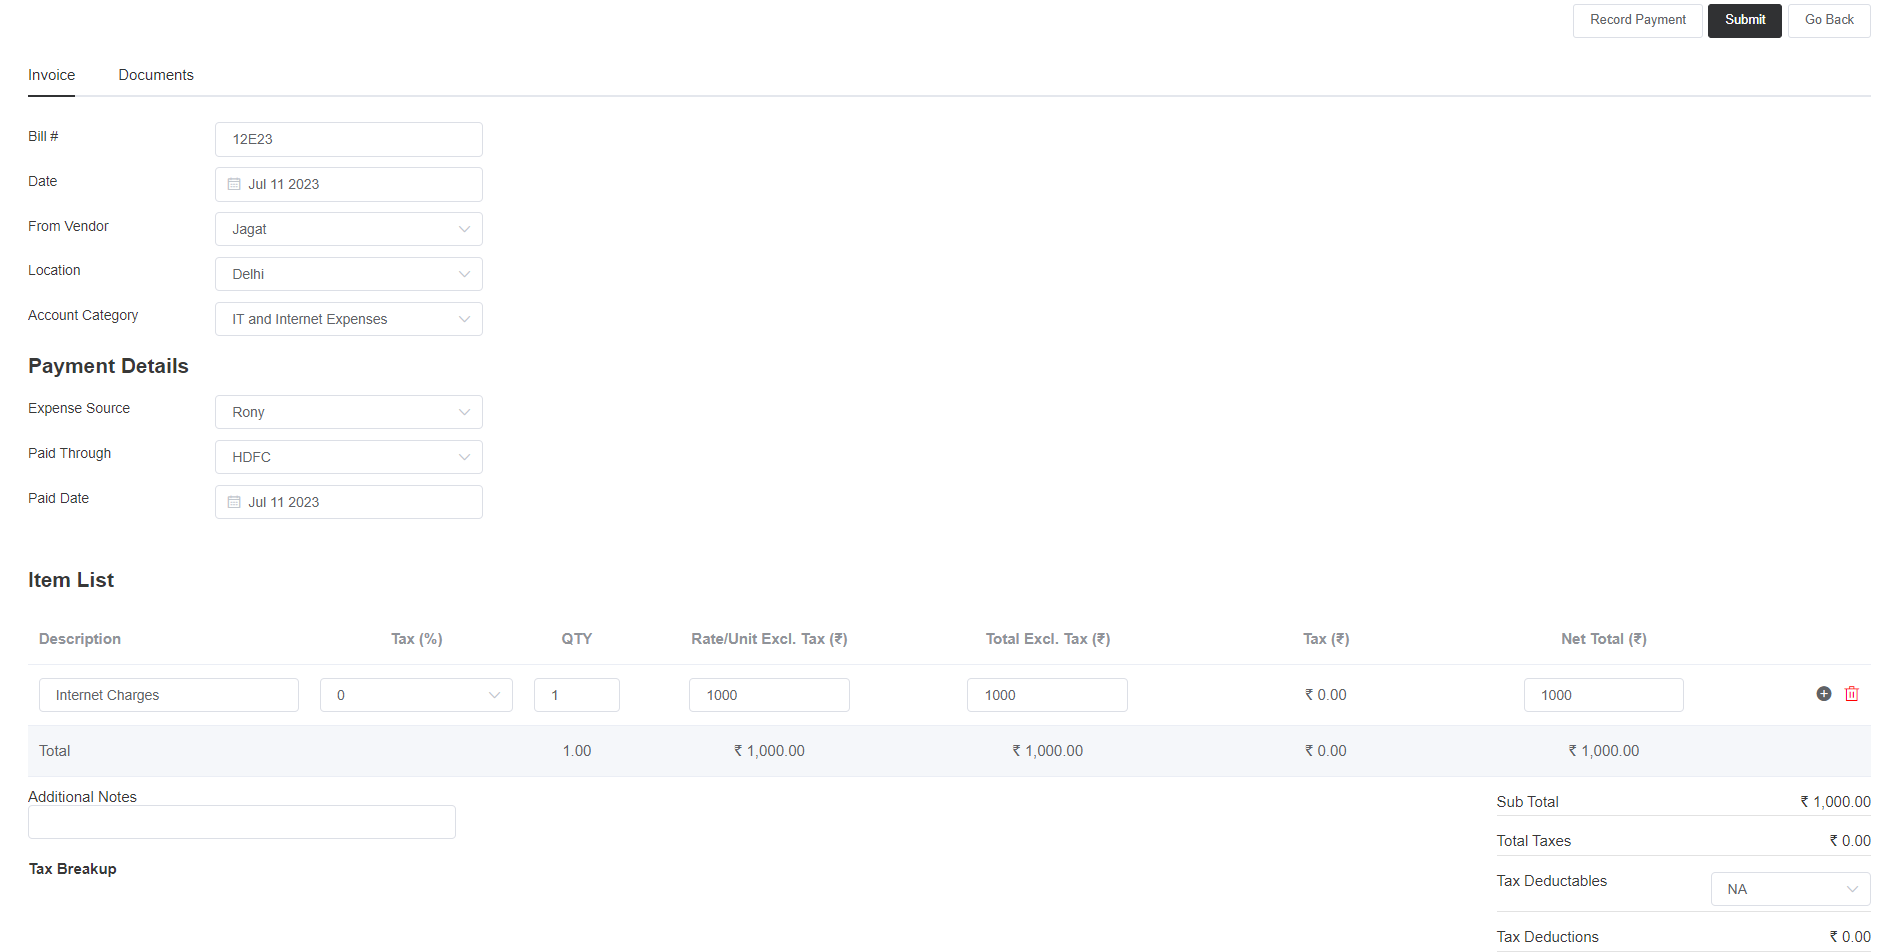Click the calendar icon in Date field
1899x952 pixels.
234,184
